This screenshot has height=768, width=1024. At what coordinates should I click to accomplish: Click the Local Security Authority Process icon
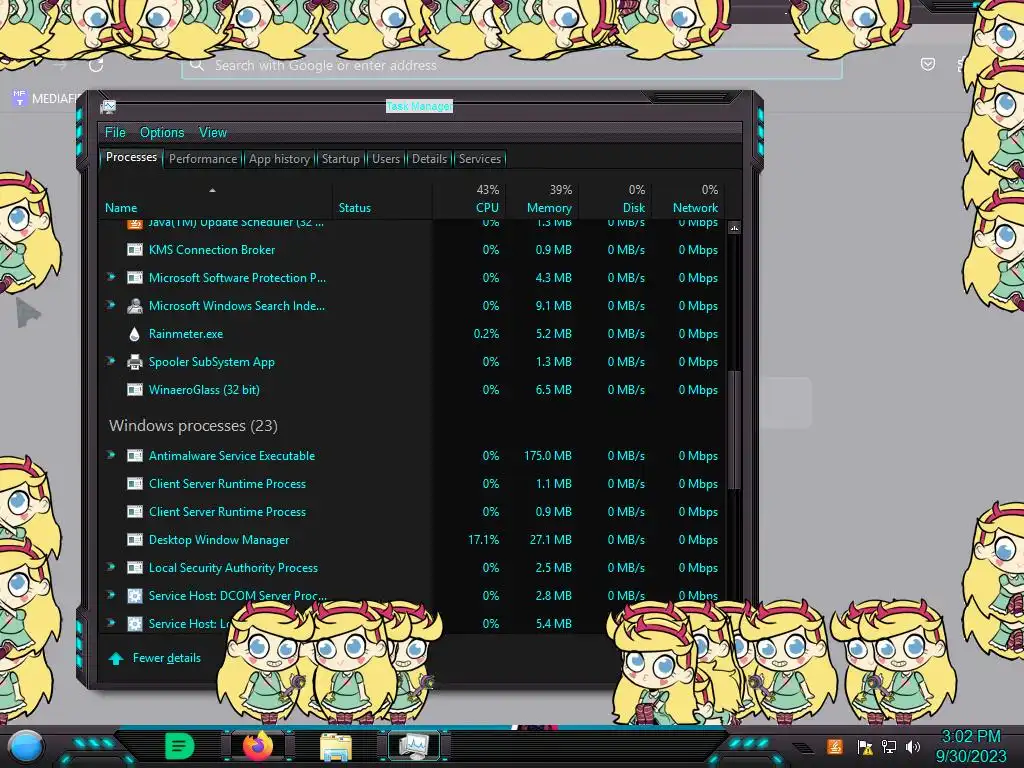135,568
